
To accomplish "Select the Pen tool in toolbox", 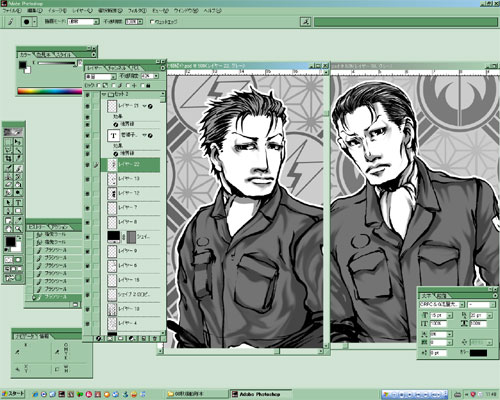I will pos(8,211).
